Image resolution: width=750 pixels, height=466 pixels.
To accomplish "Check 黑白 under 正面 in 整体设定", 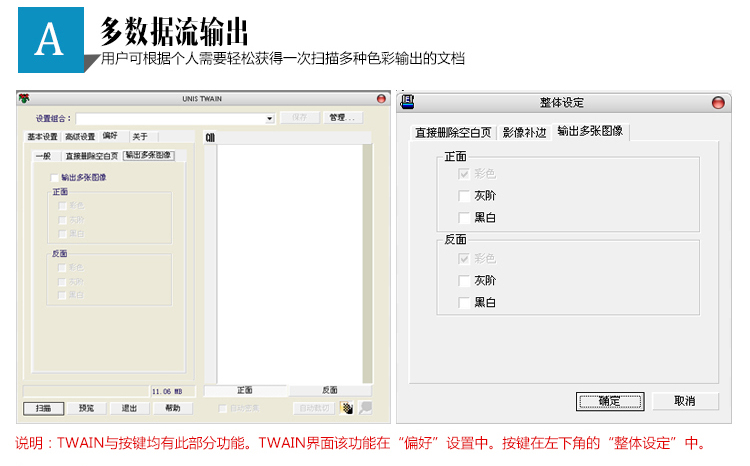I will click(x=464, y=217).
